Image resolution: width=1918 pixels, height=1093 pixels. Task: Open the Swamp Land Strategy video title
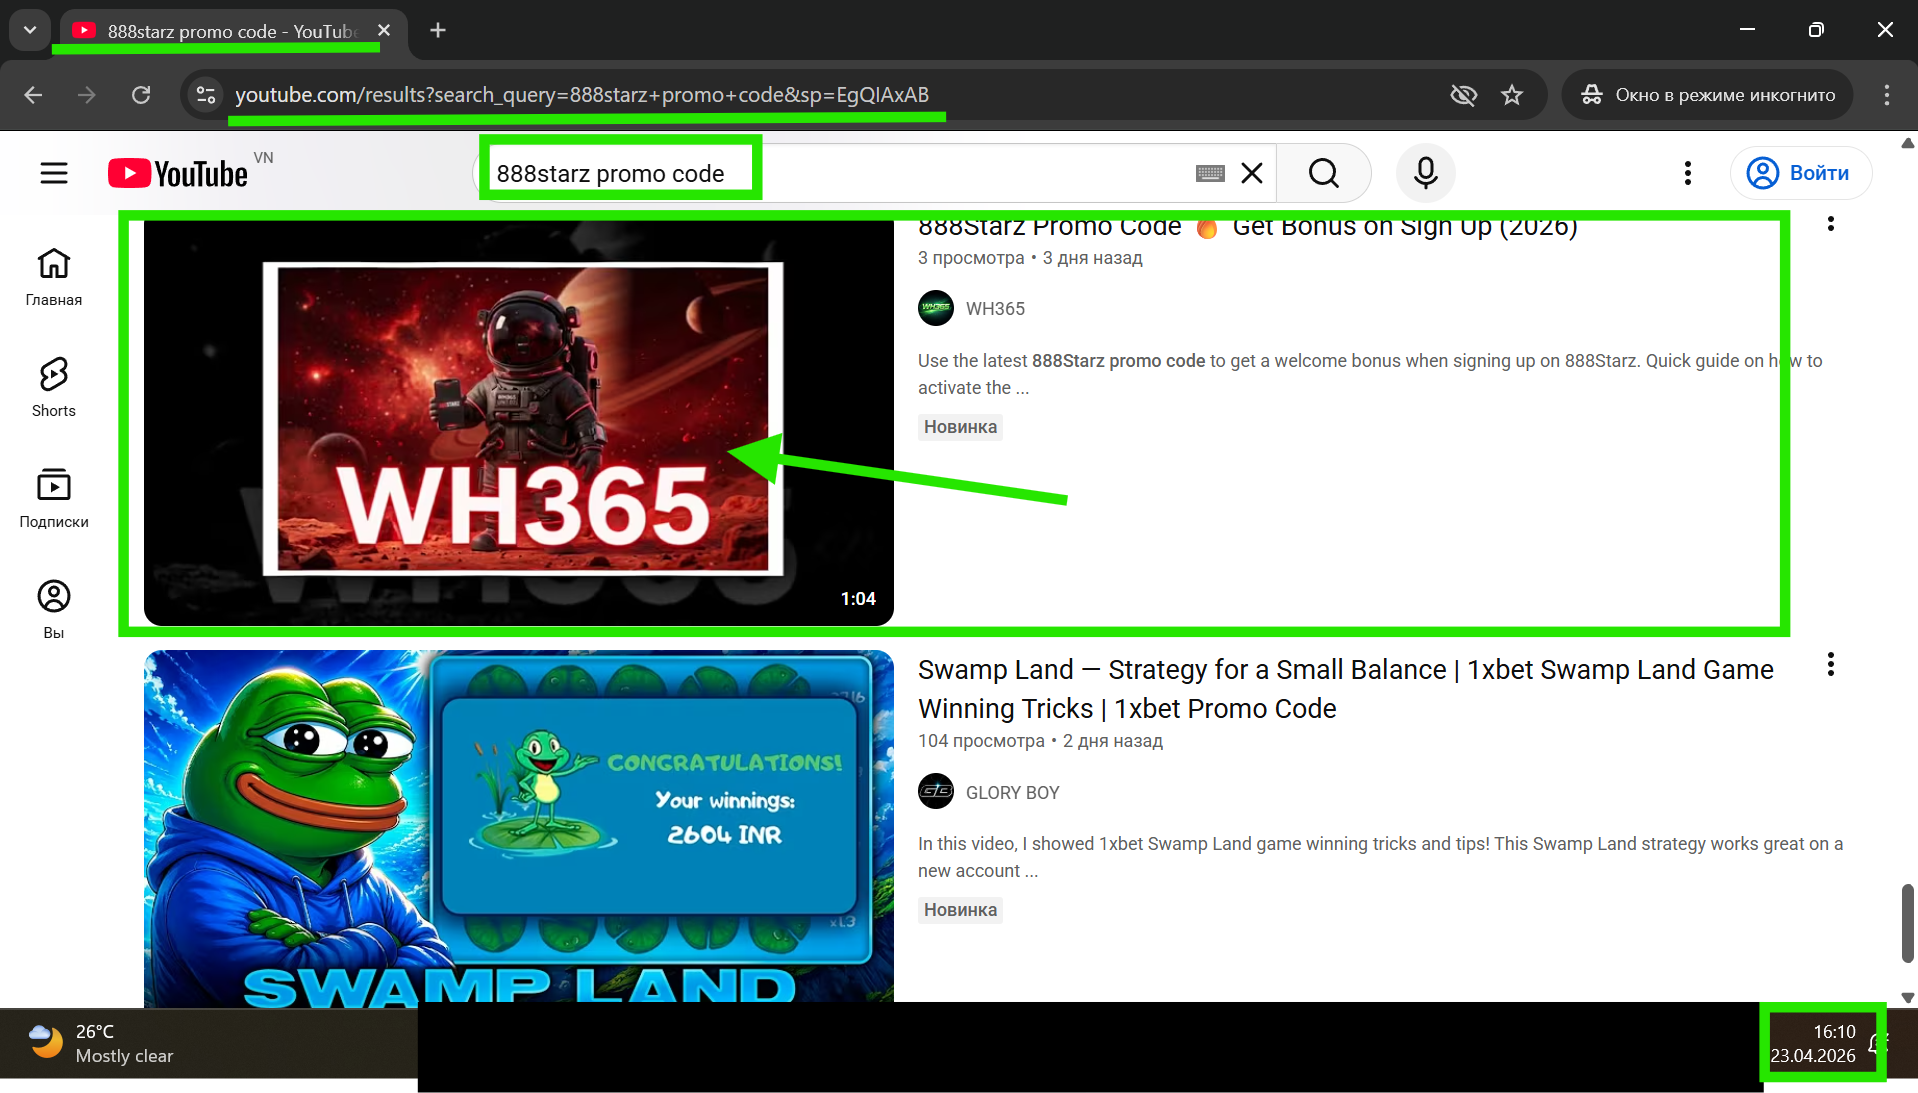1346,689
